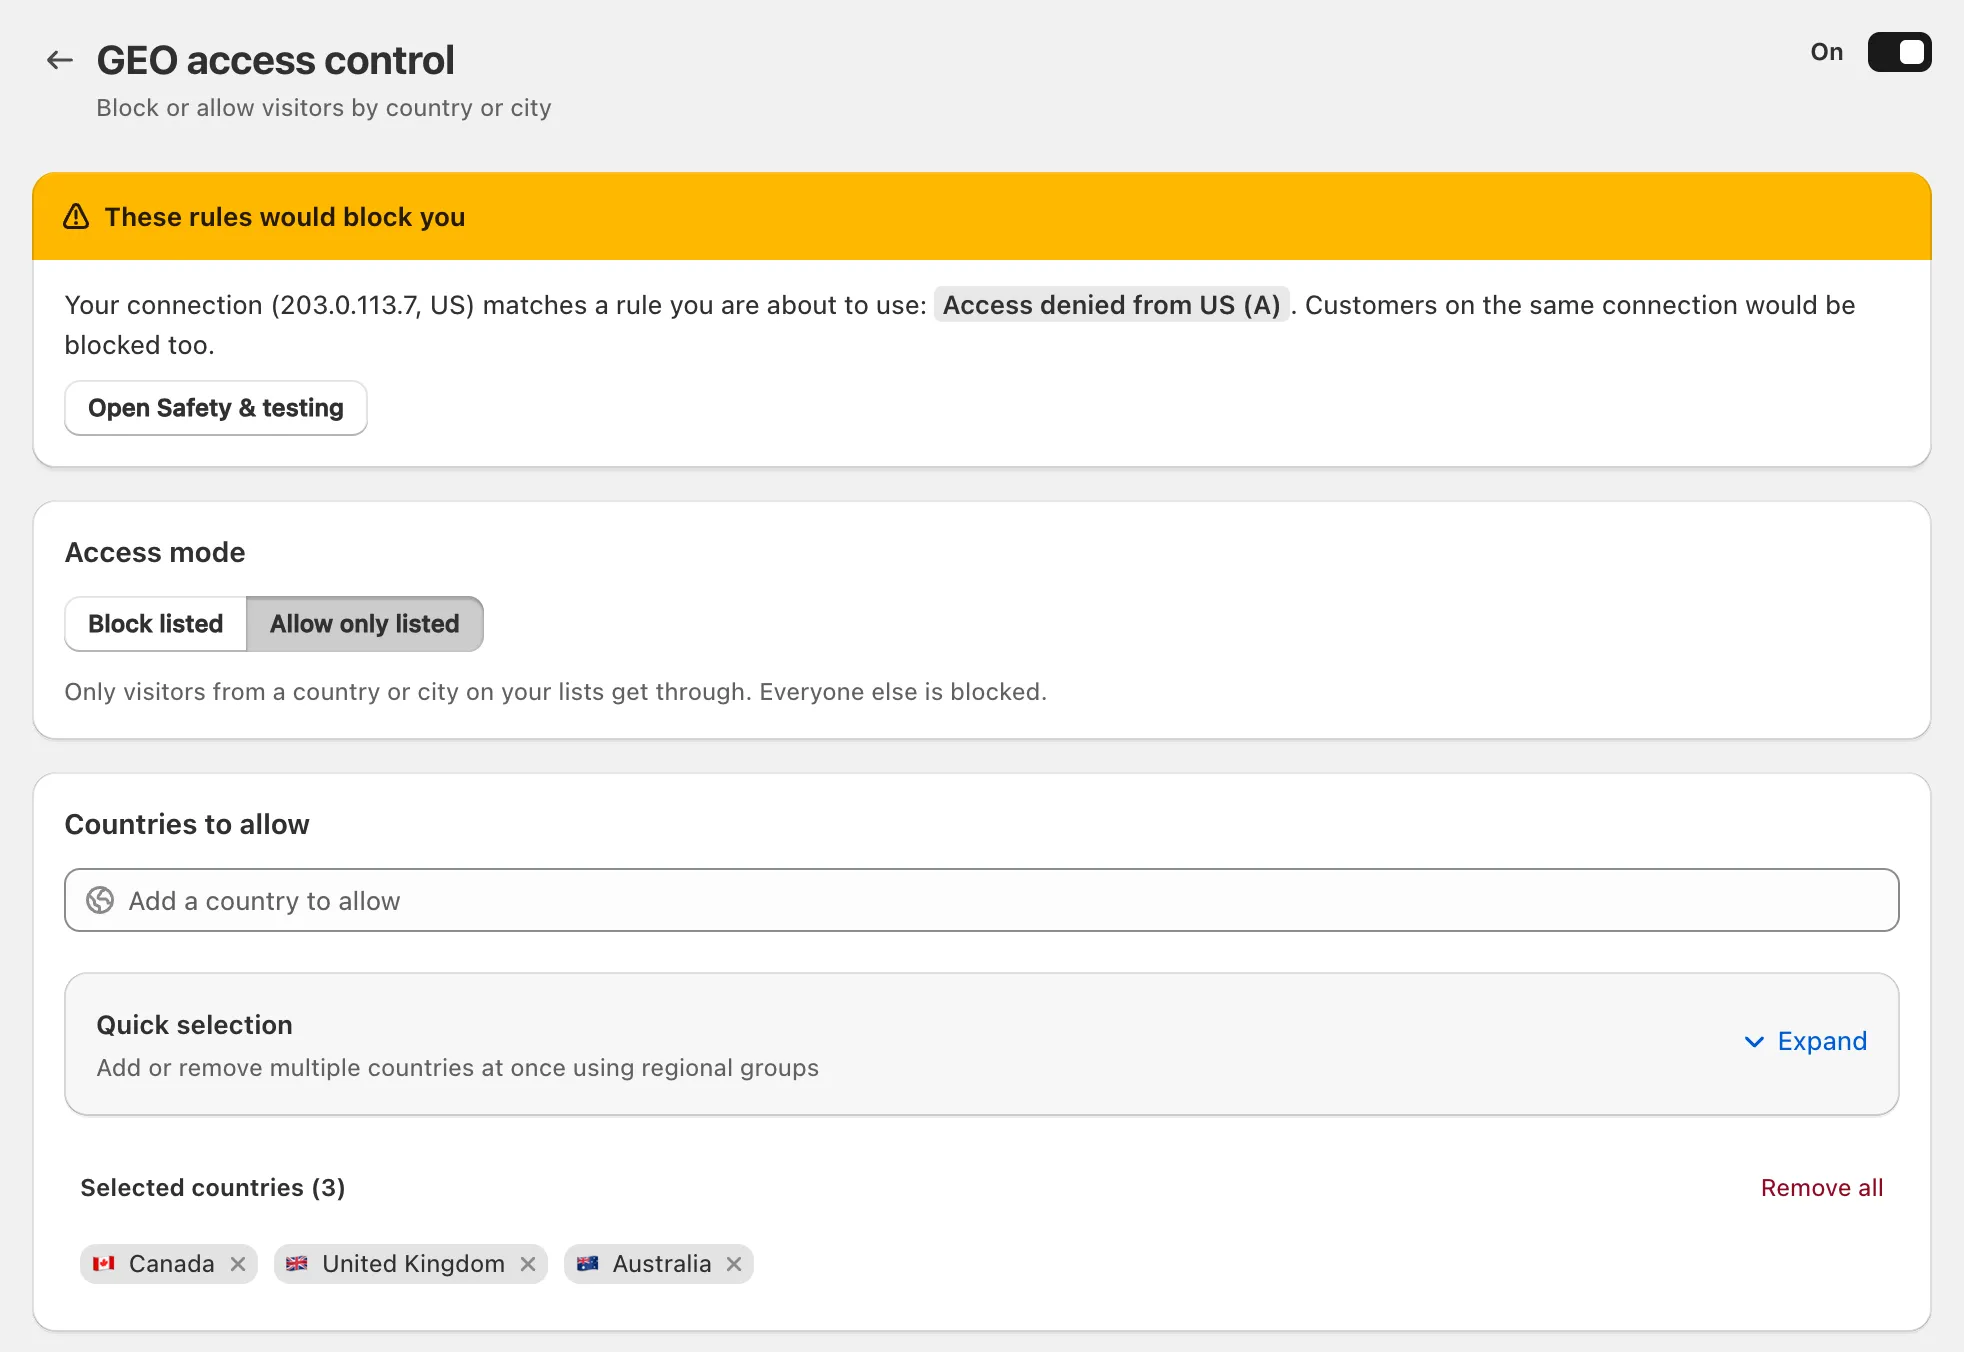Click the Remove all link
Image resolution: width=1964 pixels, height=1352 pixels.
(1822, 1188)
